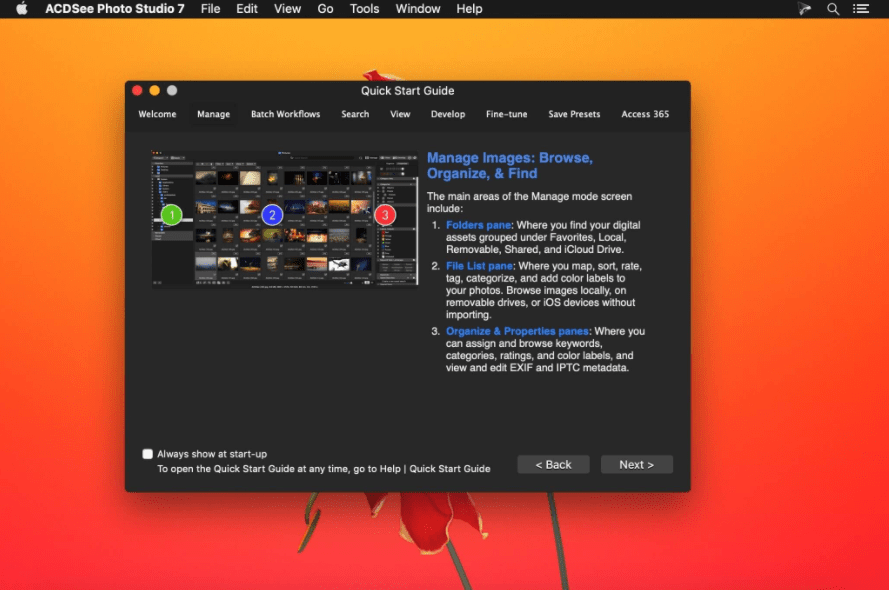
Task: Click the red "3" marker near the Organize panes
Action: coord(387,213)
